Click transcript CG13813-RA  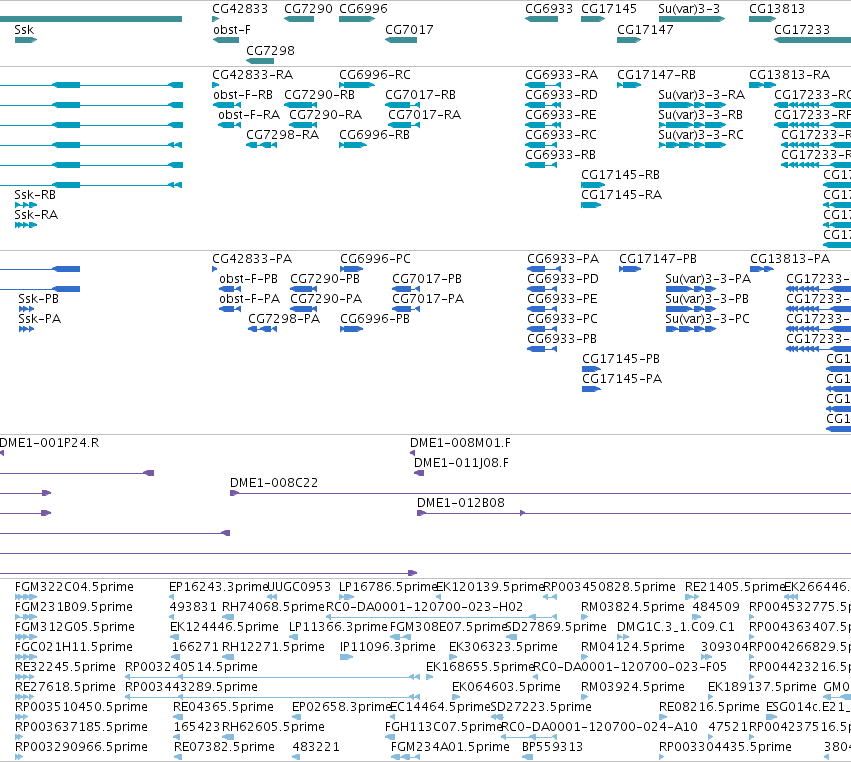pos(763,85)
